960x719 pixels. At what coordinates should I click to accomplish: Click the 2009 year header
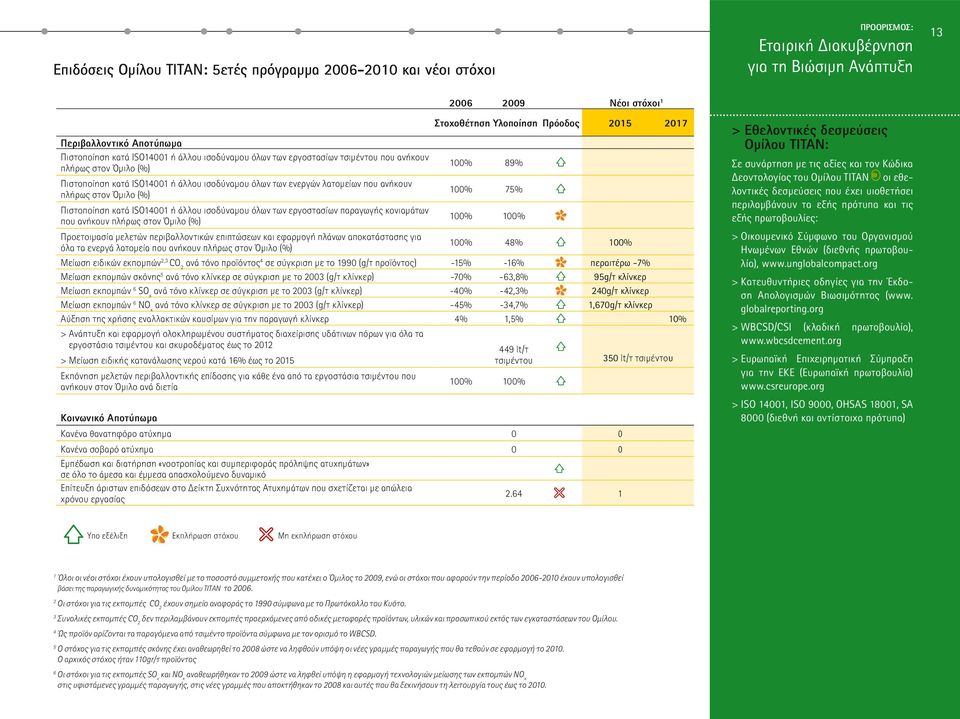[x=513, y=103]
